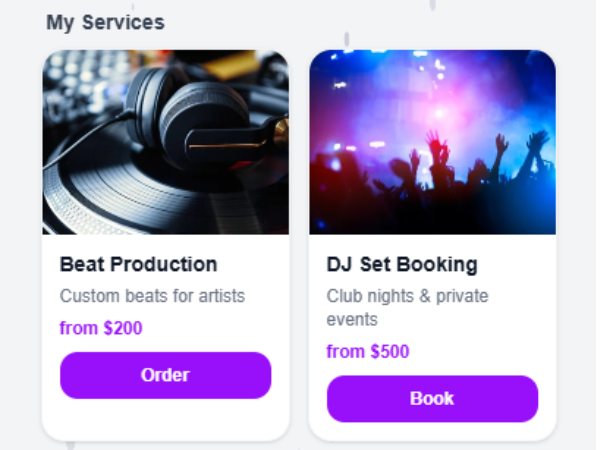
Task: Select the Beat Production title
Action: pos(139,264)
